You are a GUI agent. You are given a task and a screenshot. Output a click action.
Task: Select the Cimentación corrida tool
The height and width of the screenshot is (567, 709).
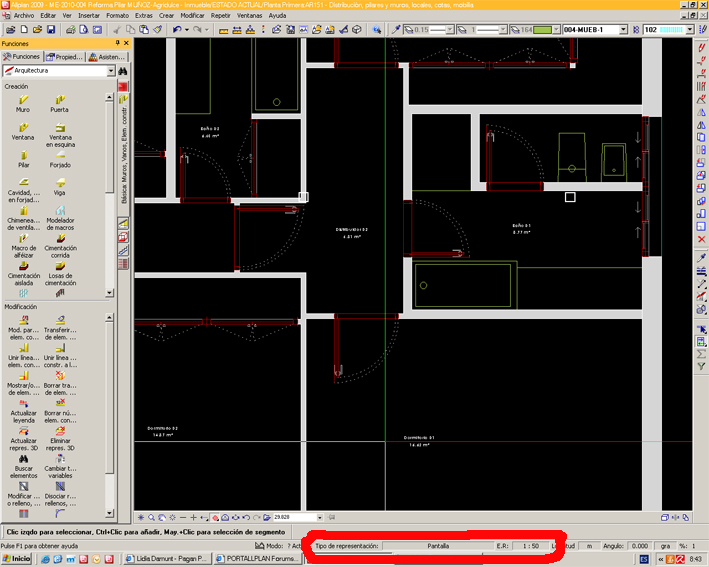click(x=60, y=246)
